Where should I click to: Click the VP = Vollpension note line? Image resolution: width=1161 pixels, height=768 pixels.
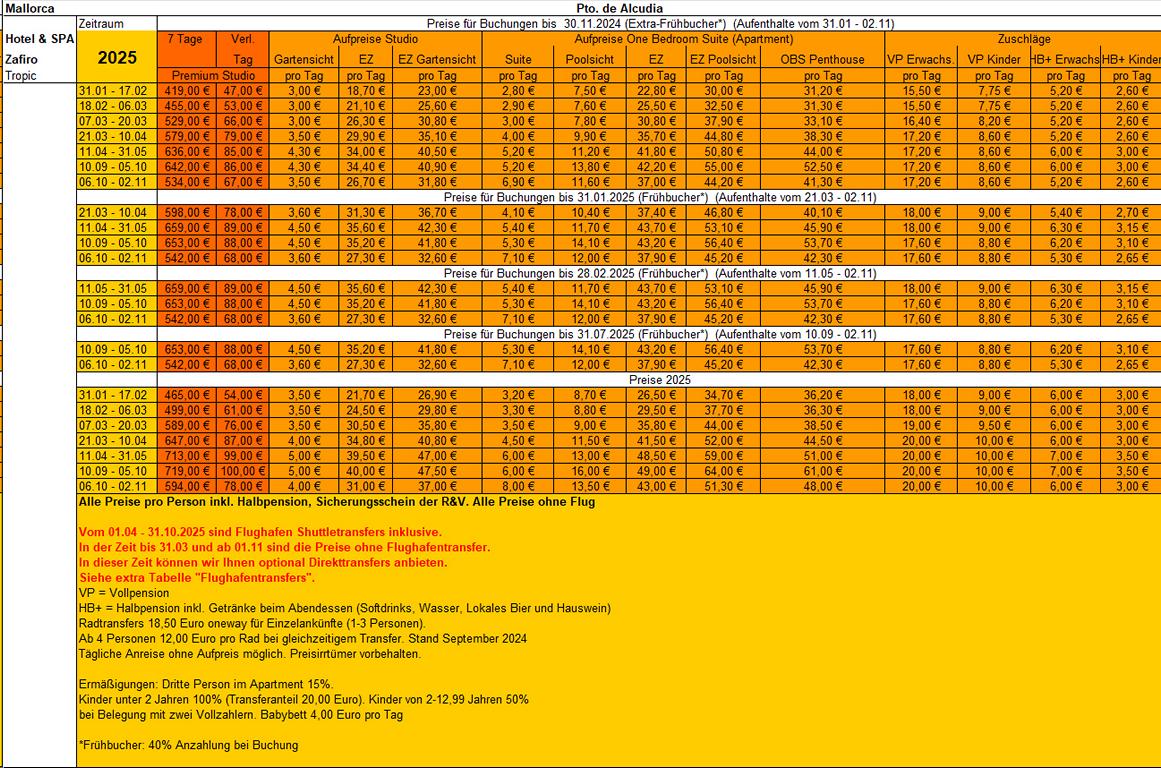(x=123, y=593)
